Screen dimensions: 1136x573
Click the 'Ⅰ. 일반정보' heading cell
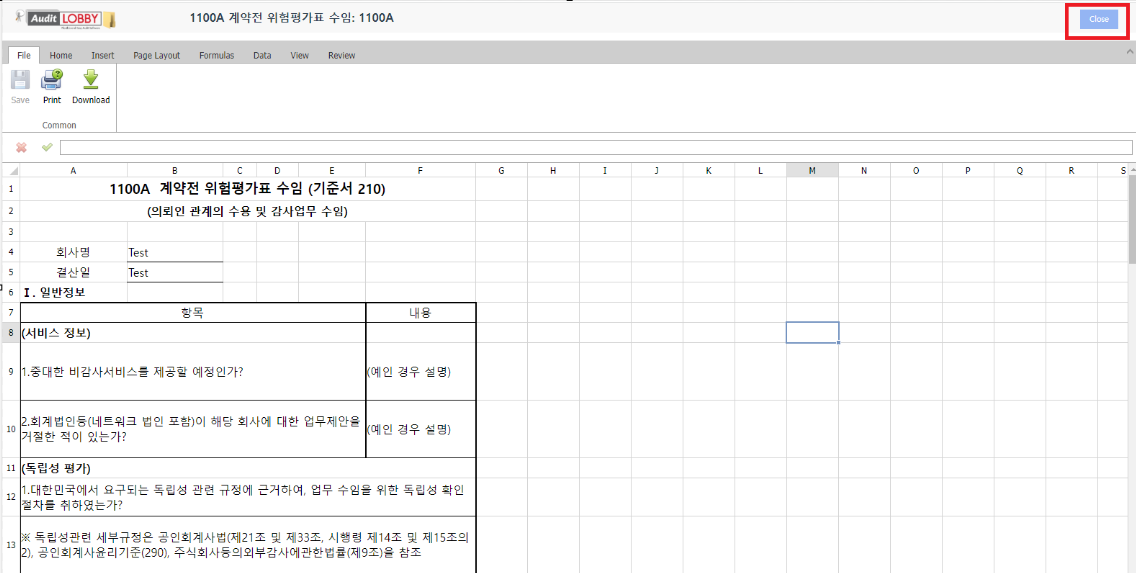[x=74, y=293]
